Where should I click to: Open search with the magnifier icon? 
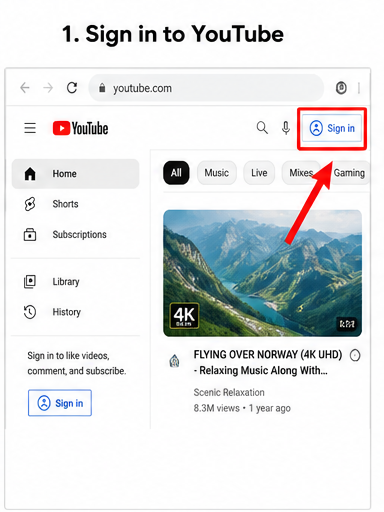tap(262, 128)
